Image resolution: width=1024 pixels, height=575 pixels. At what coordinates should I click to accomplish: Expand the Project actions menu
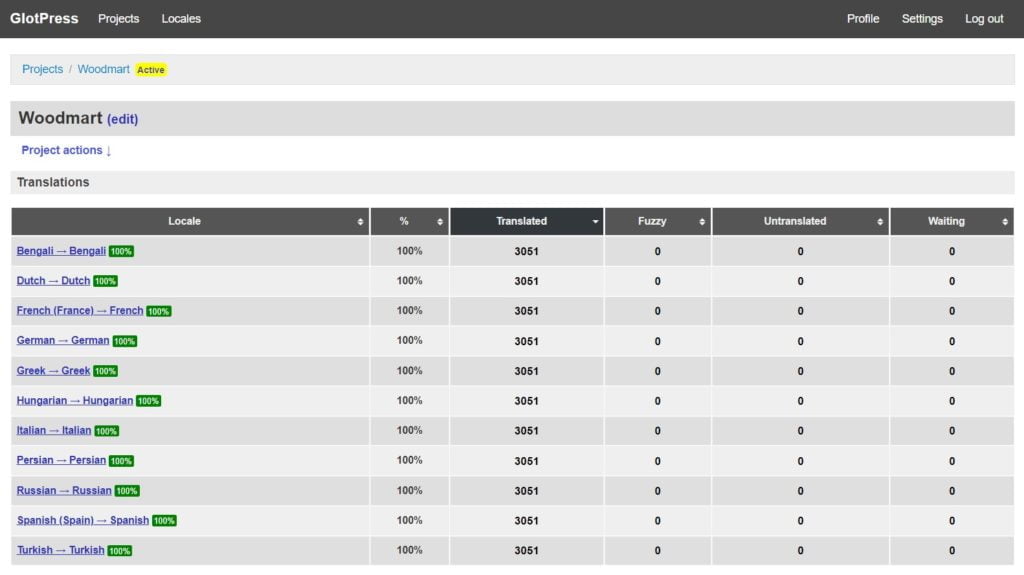(x=66, y=150)
